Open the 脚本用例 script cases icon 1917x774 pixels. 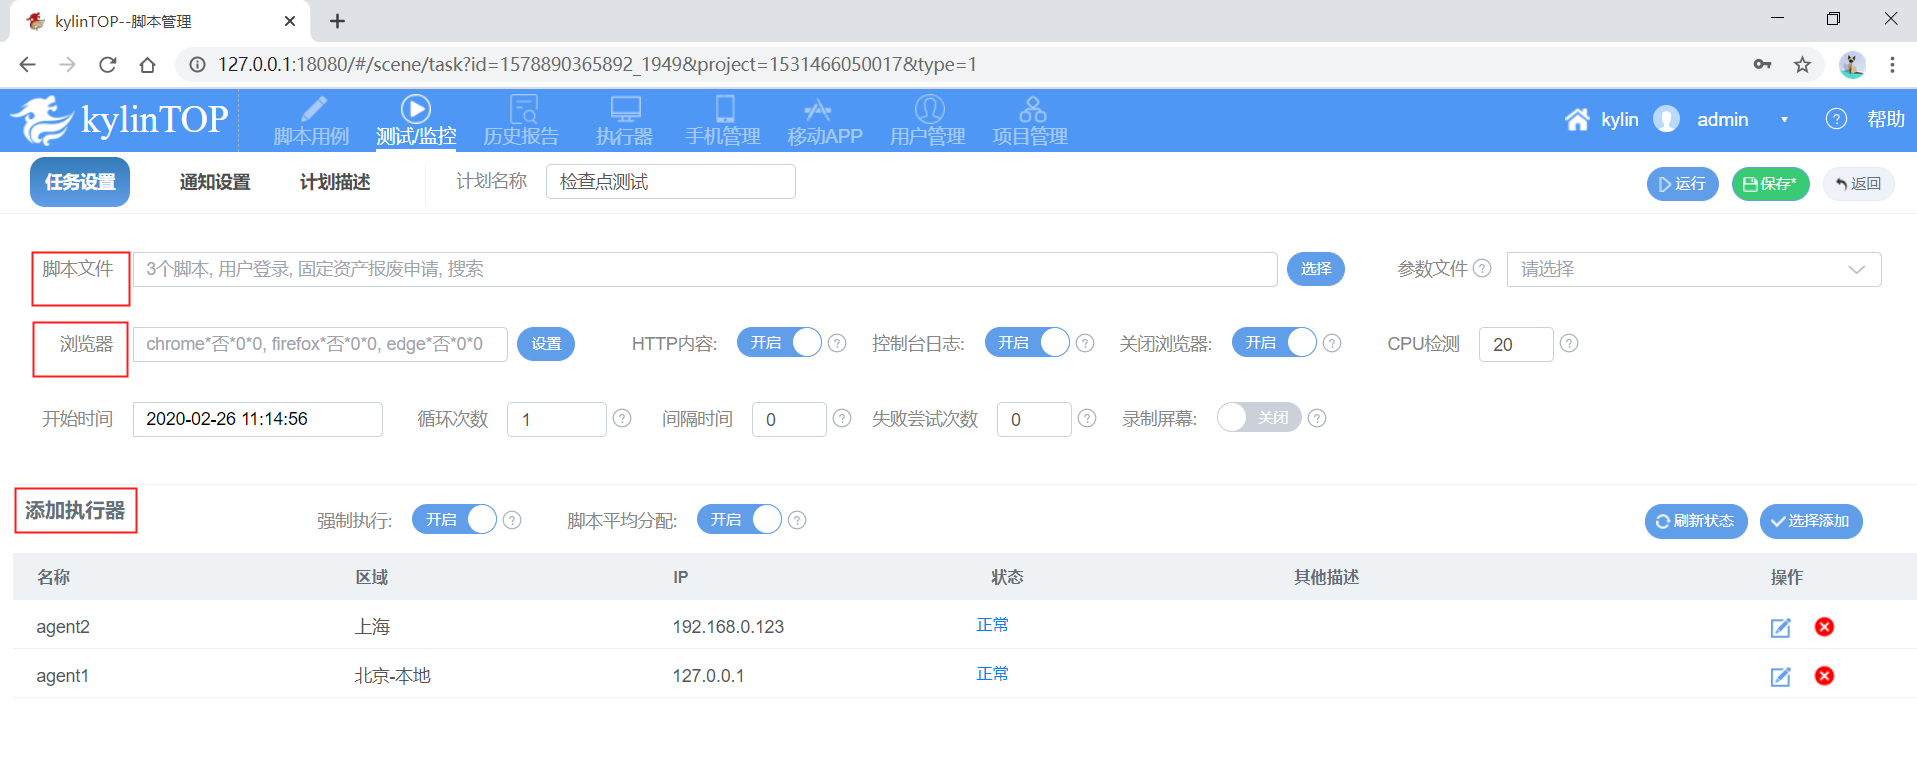(x=312, y=109)
